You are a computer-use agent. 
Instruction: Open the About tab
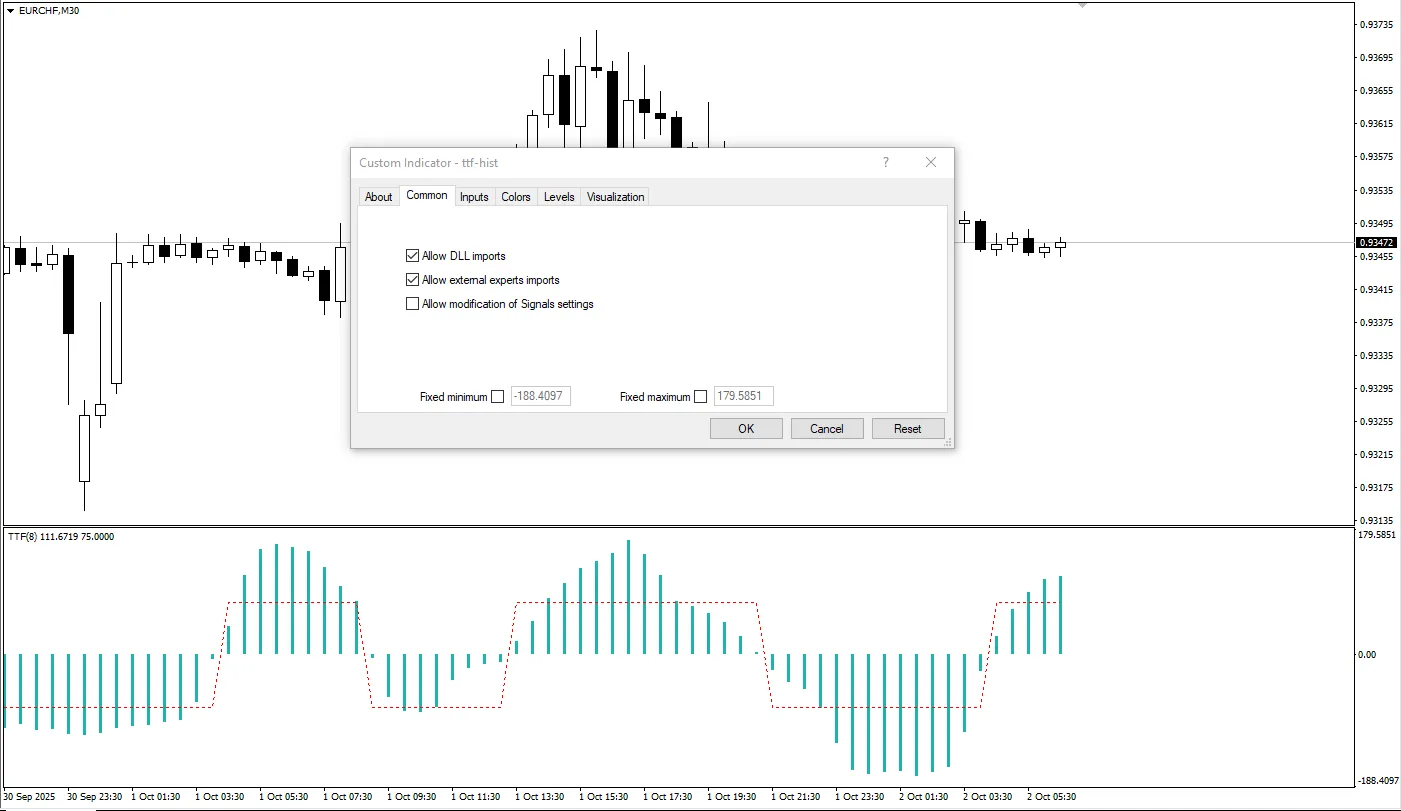tap(378, 197)
